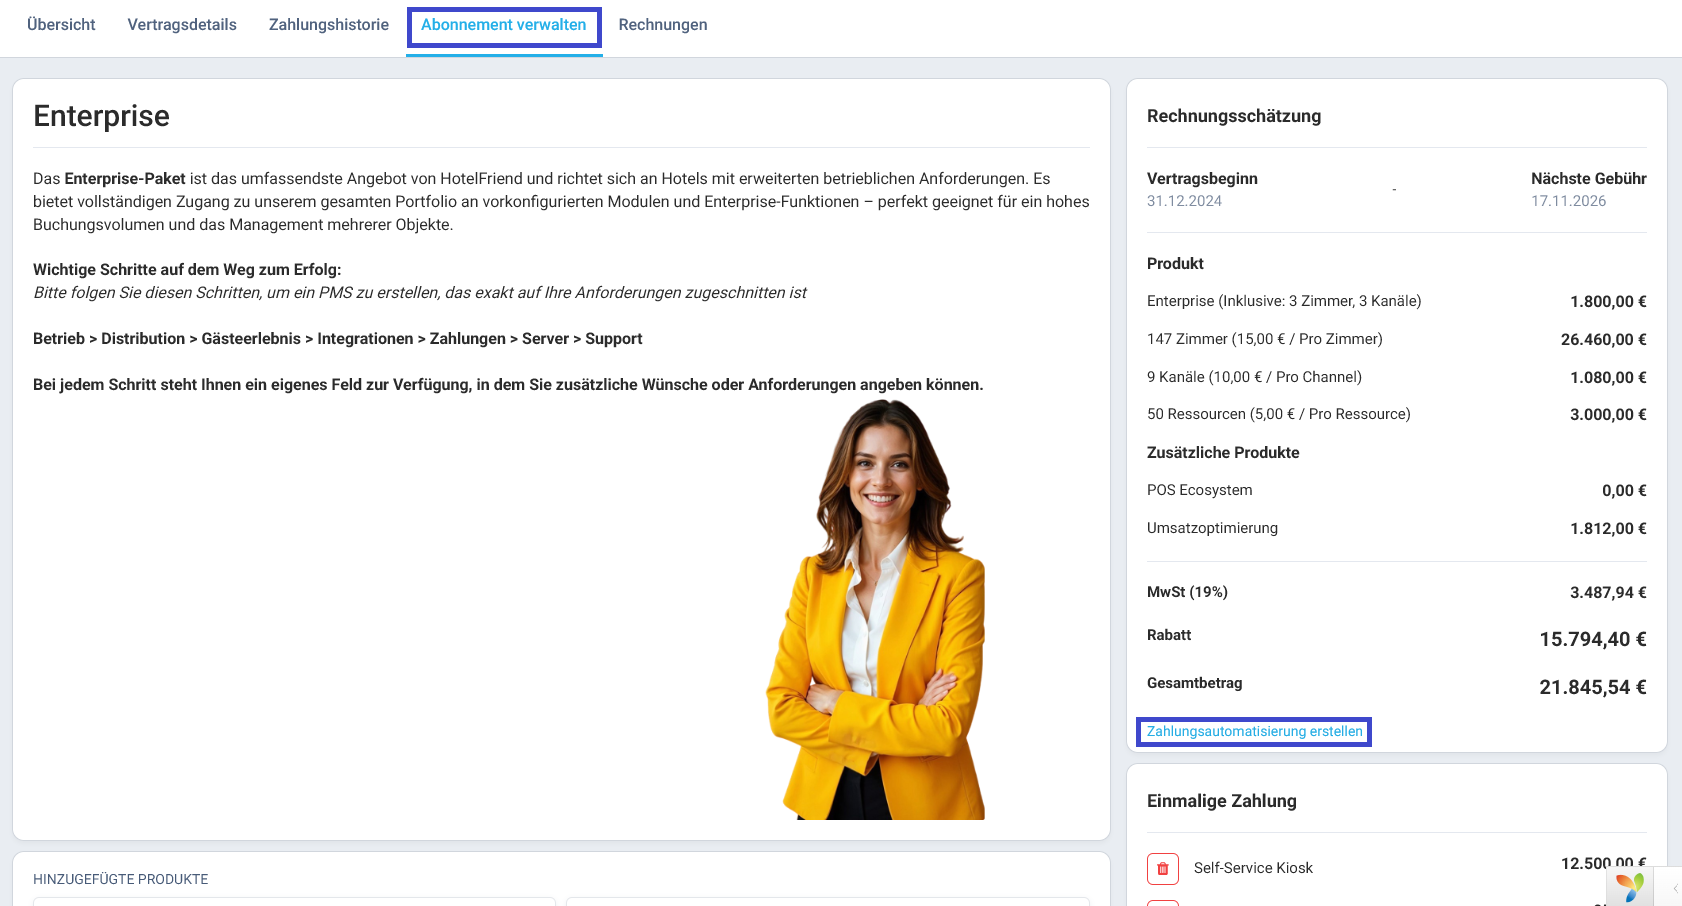
Task: Click the woman in yellow blazer image
Action: click(876, 609)
